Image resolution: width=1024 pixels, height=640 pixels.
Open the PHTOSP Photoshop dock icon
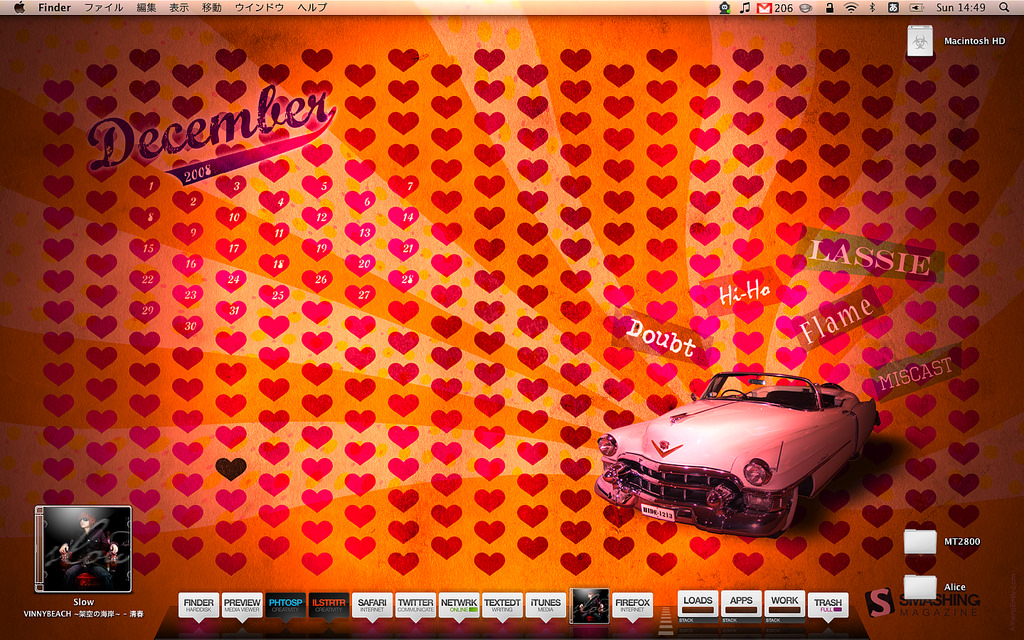285,605
